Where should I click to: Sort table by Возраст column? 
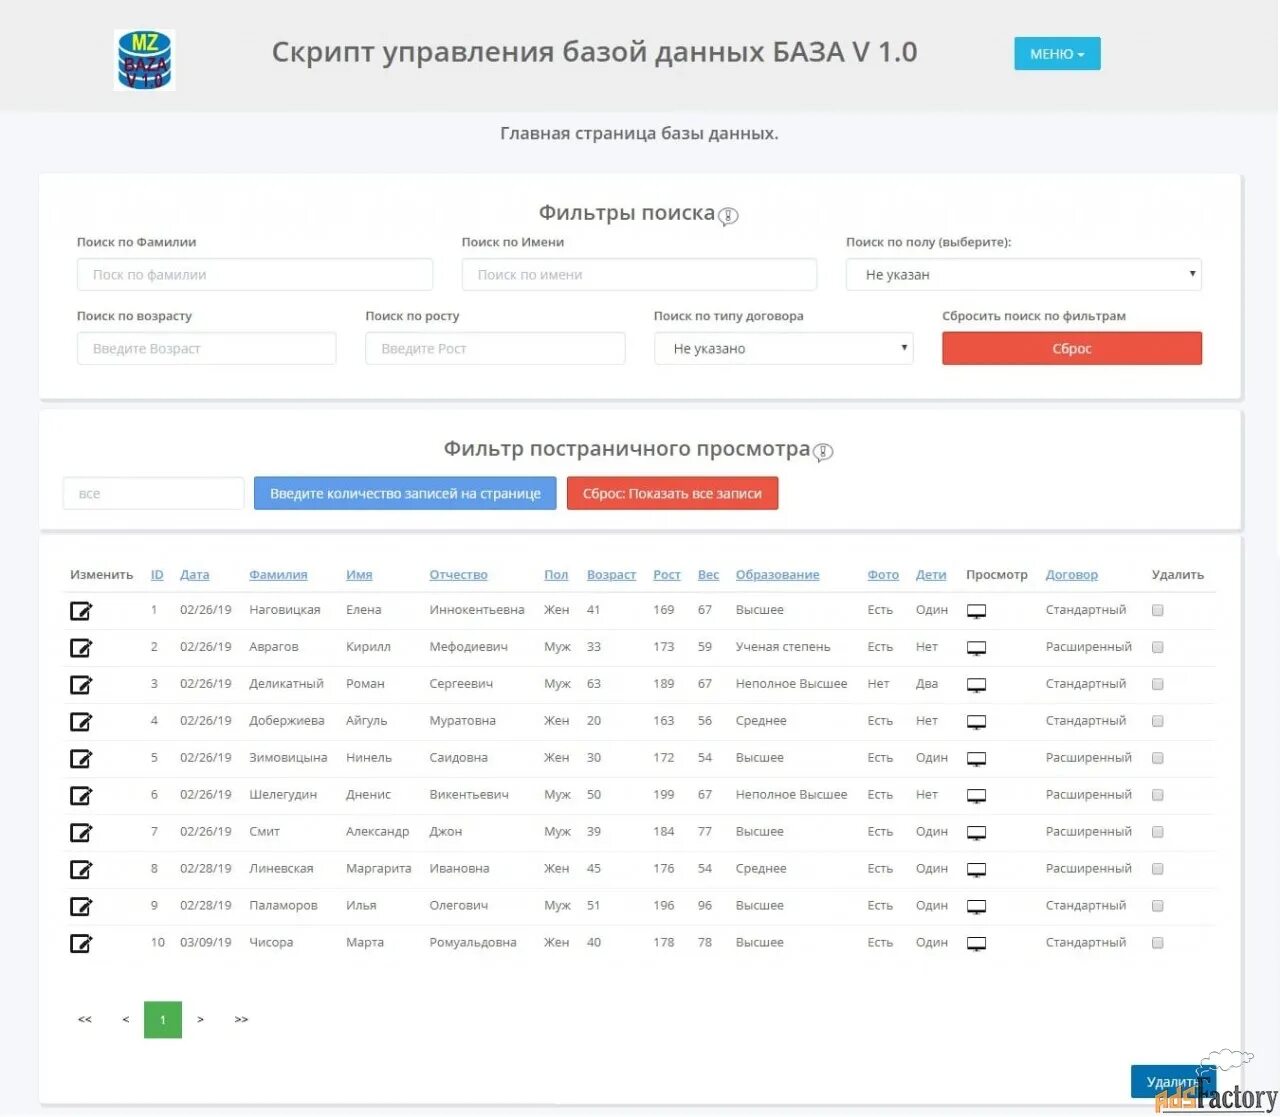point(611,575)
